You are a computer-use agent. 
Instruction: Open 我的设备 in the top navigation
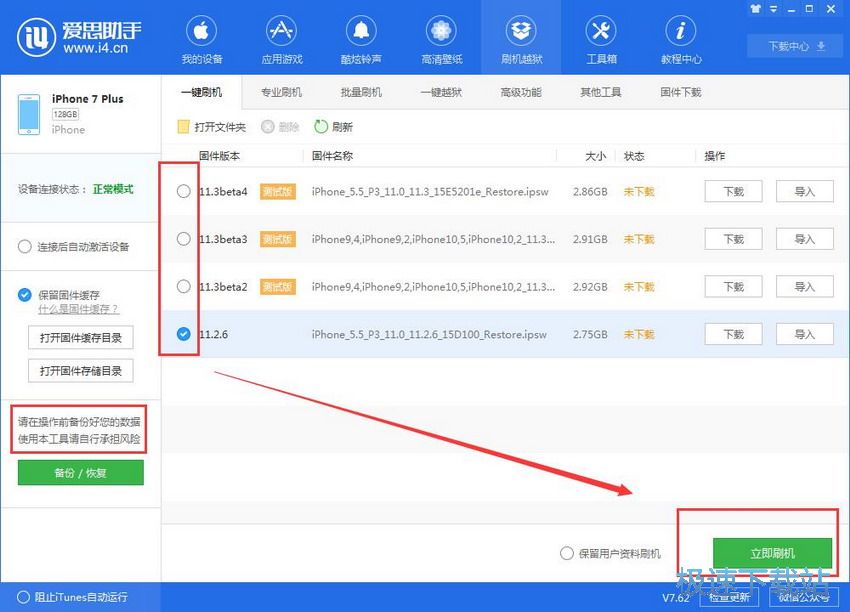pyautogui.click(x=202, y=40)
